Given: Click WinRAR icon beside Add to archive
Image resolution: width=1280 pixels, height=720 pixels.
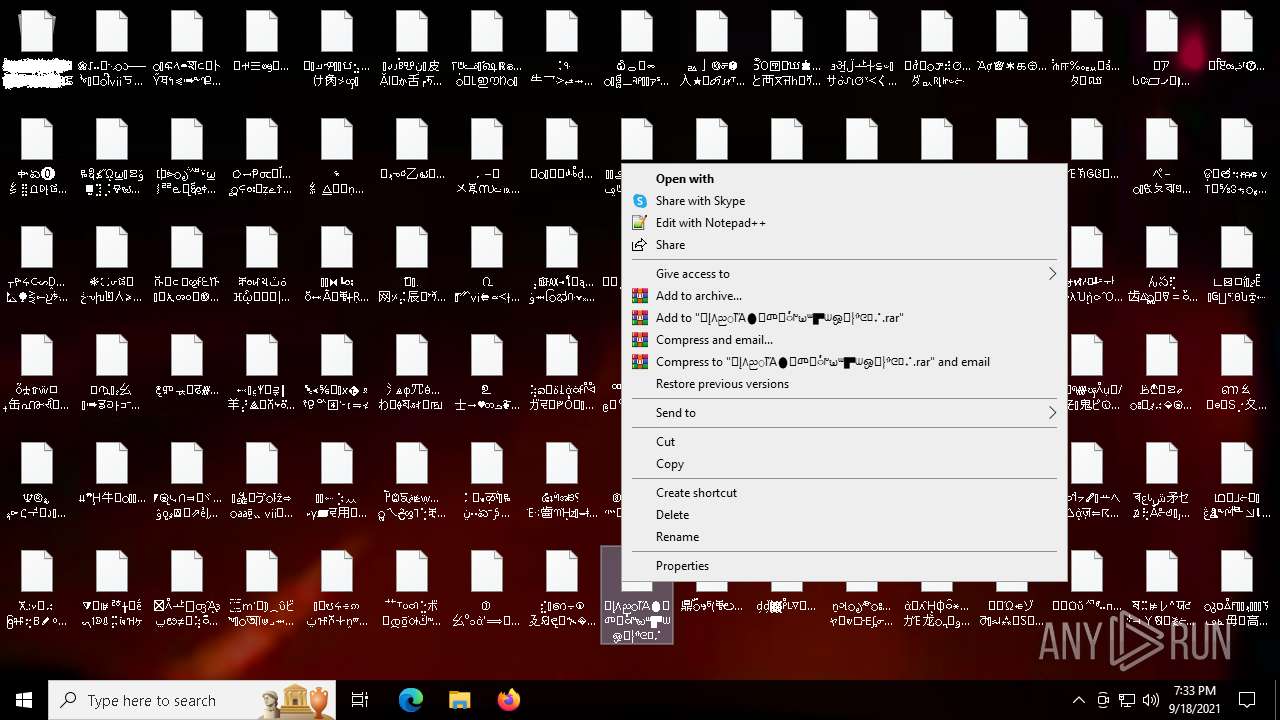Looking at the screenshot, I should (640, 296).
